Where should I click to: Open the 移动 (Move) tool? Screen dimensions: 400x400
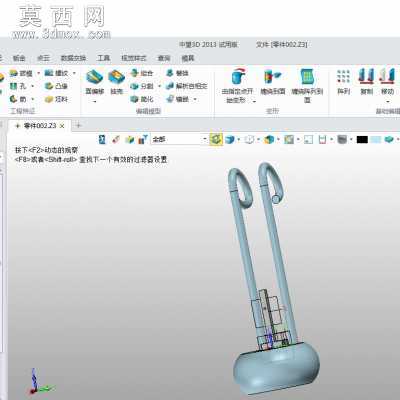(x=387, y=82)
